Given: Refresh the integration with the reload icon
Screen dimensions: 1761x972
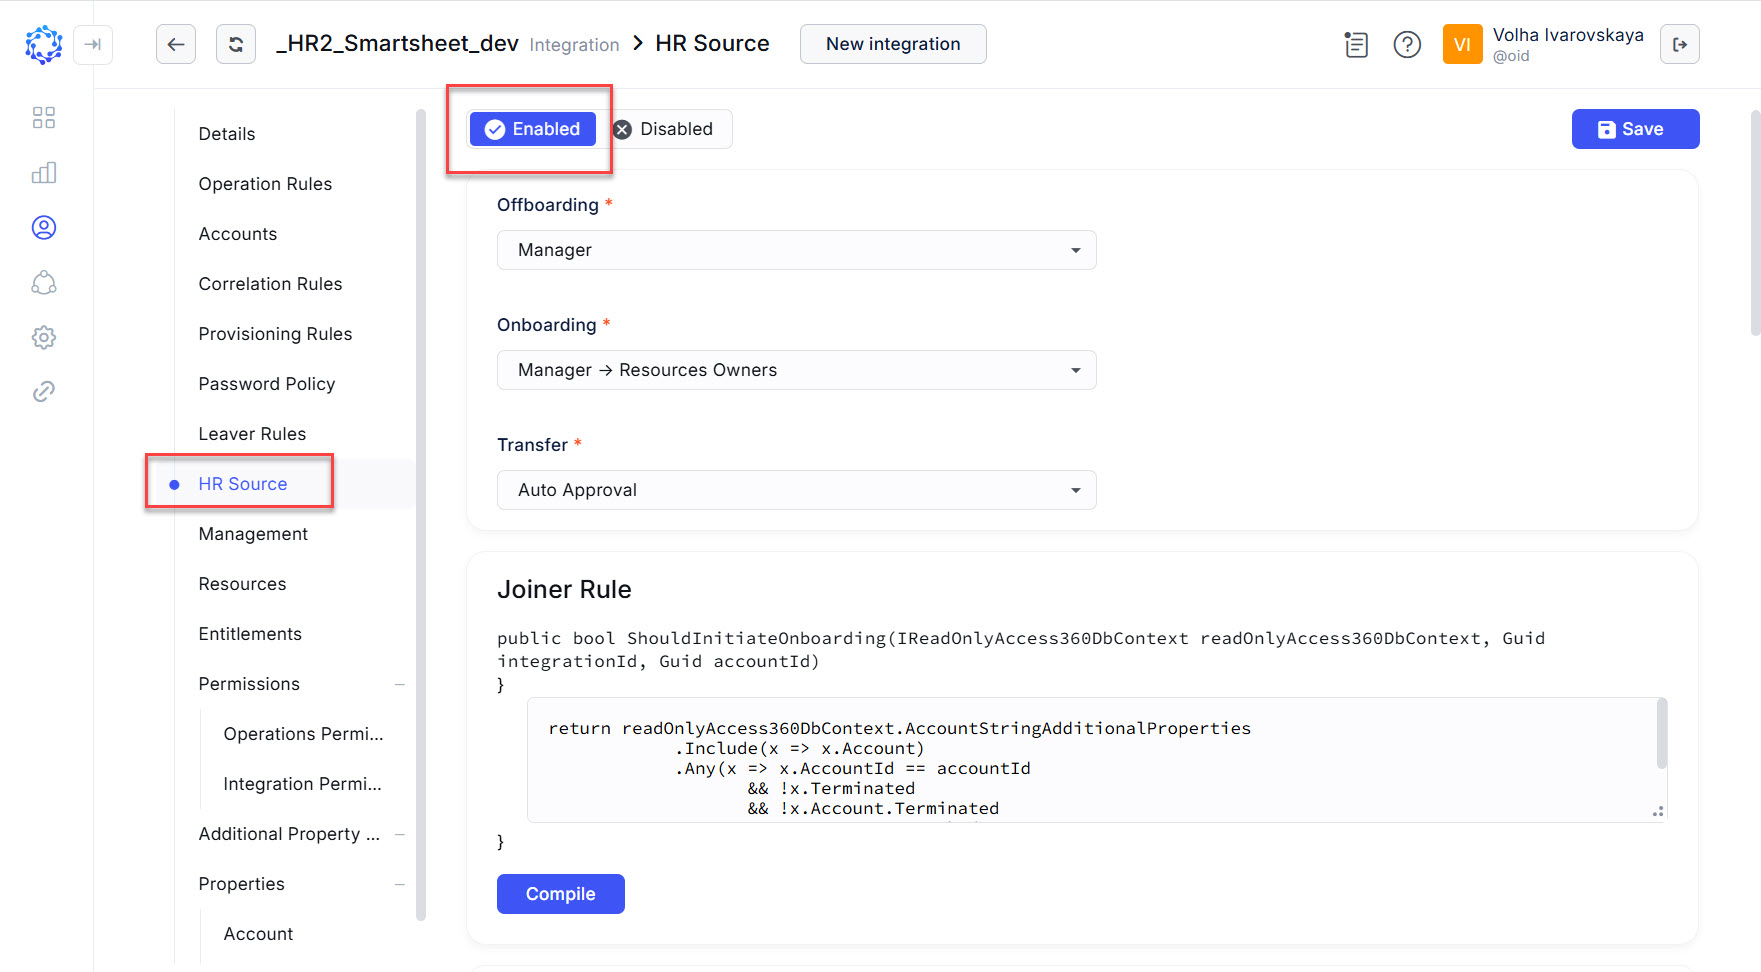Looking at the screenshot, I should pyautogui.click(x=236, y=44).
